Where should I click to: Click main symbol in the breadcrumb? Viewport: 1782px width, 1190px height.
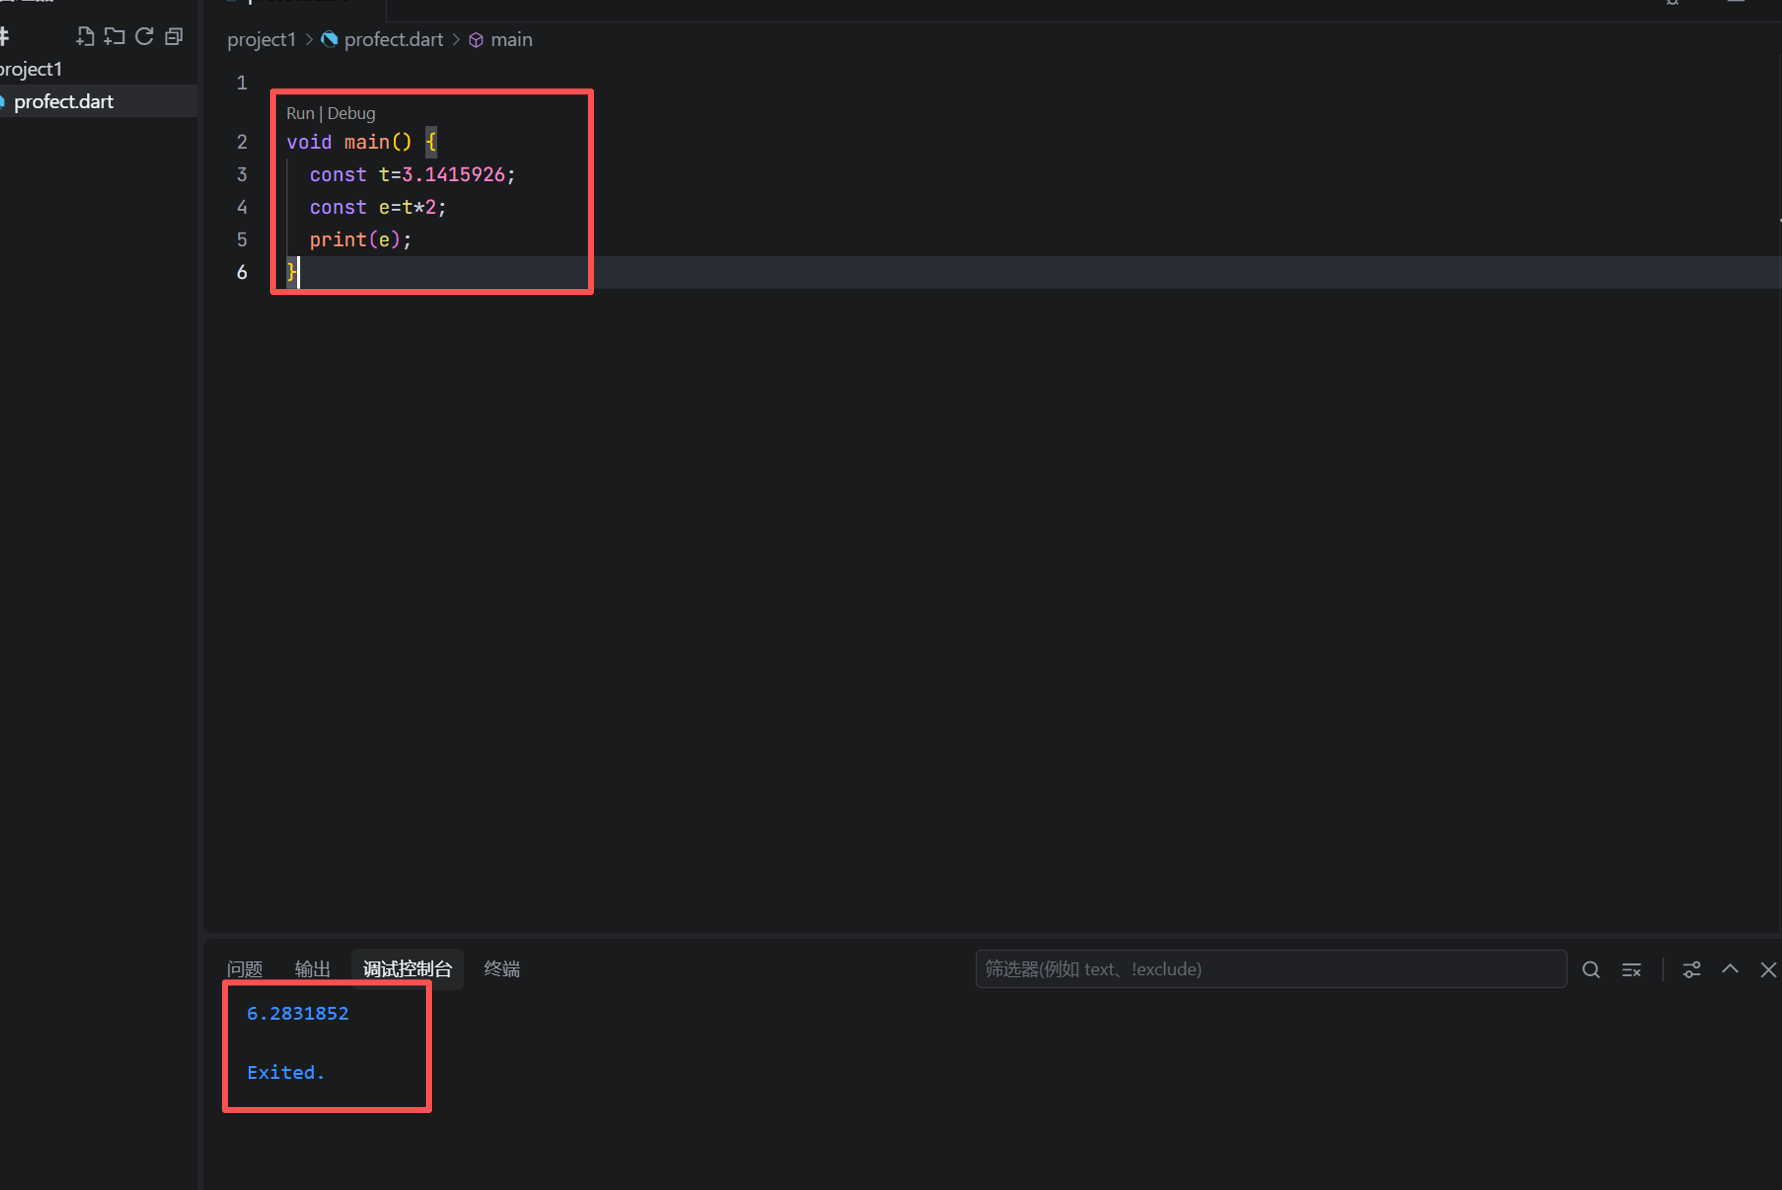(511, 39)
